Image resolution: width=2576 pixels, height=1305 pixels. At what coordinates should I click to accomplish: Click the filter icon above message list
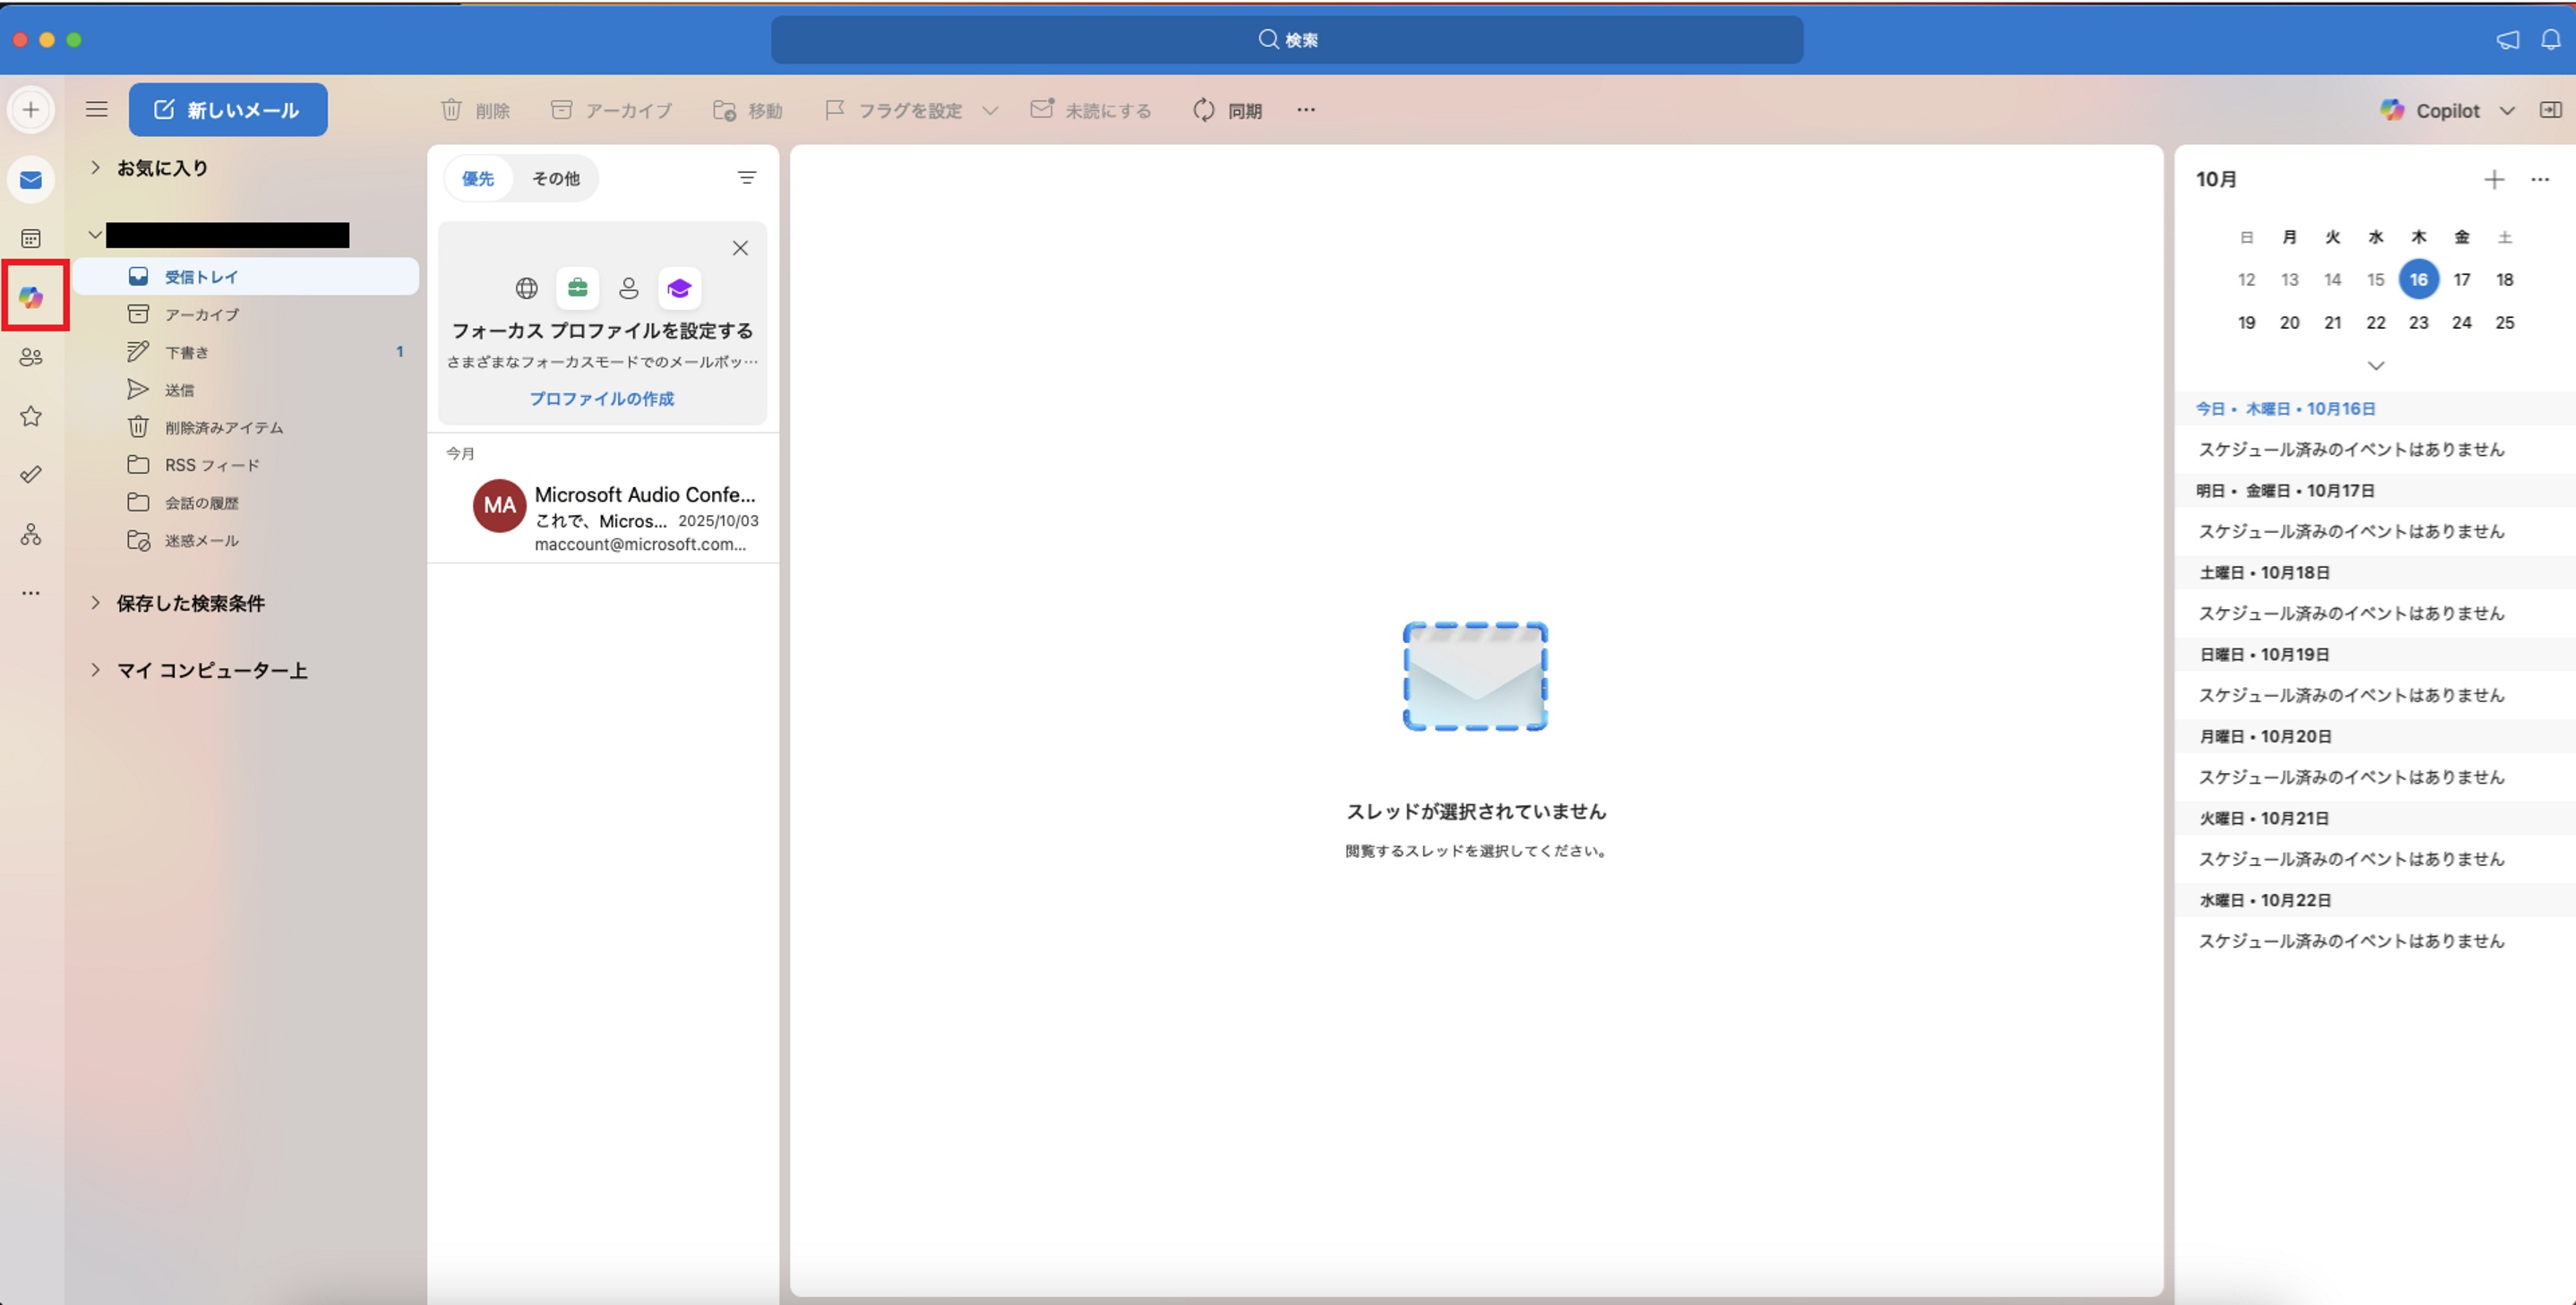746,178
